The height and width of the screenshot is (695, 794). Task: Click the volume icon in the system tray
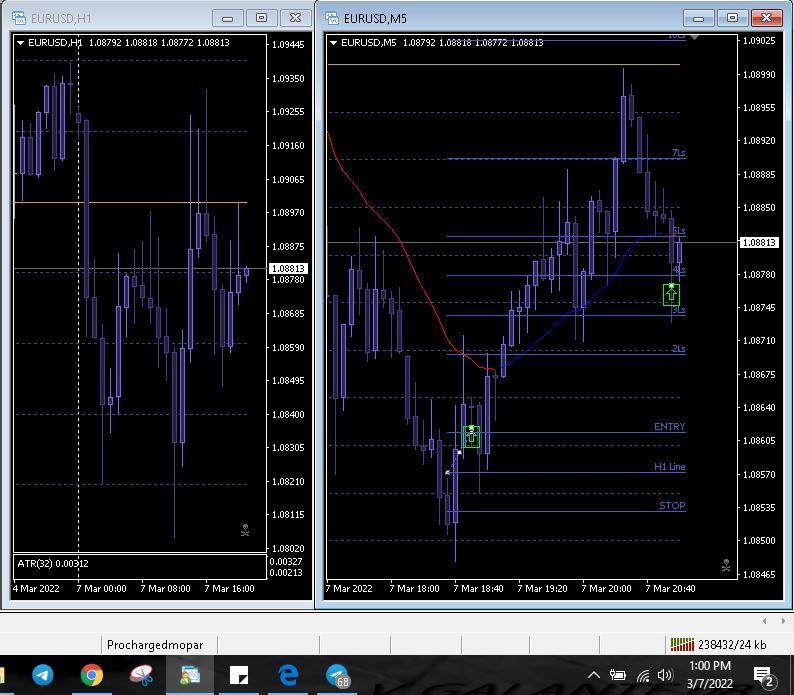click(x=665, y=676)
